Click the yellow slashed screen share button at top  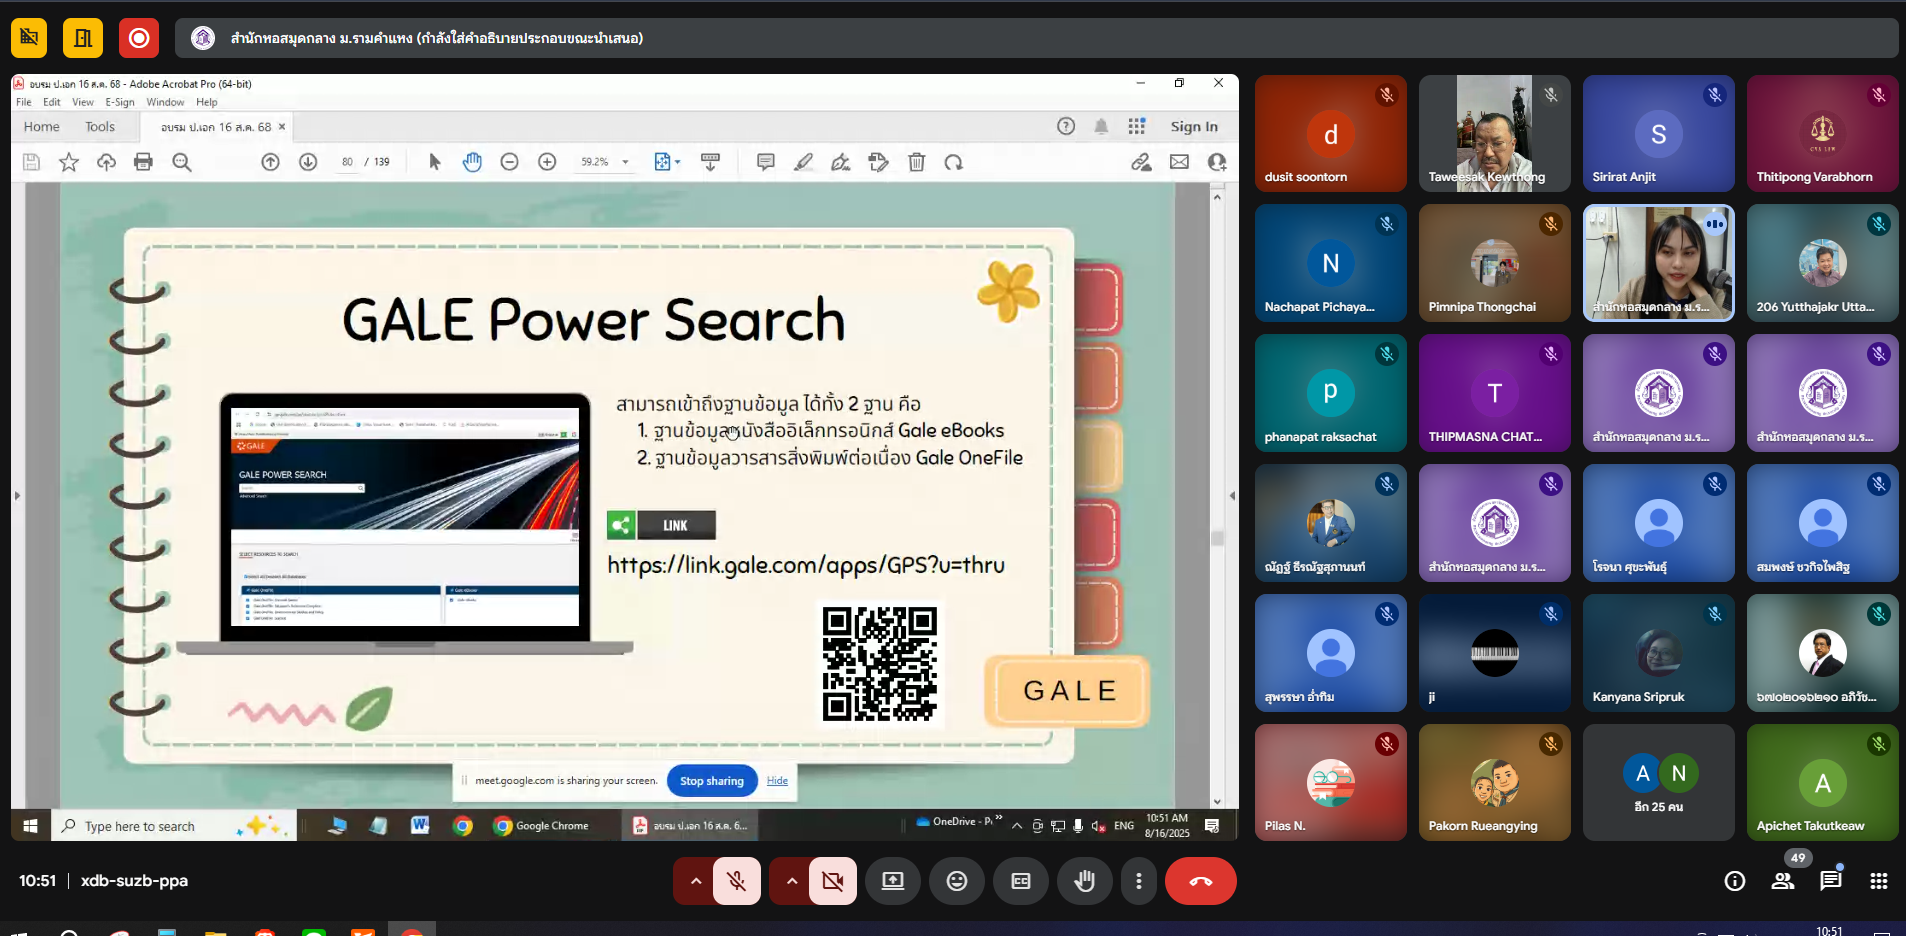click(29, 38)
